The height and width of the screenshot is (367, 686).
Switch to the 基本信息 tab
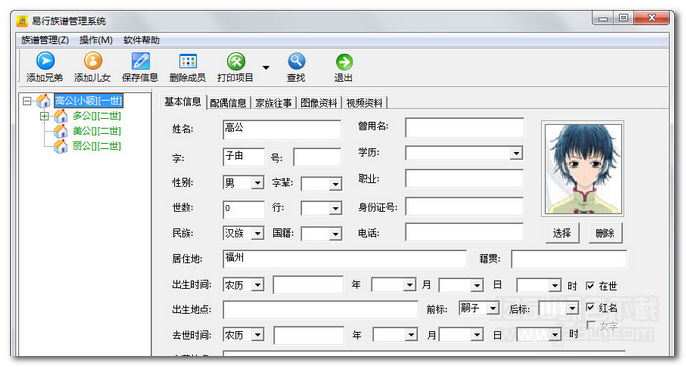[182, 101]
